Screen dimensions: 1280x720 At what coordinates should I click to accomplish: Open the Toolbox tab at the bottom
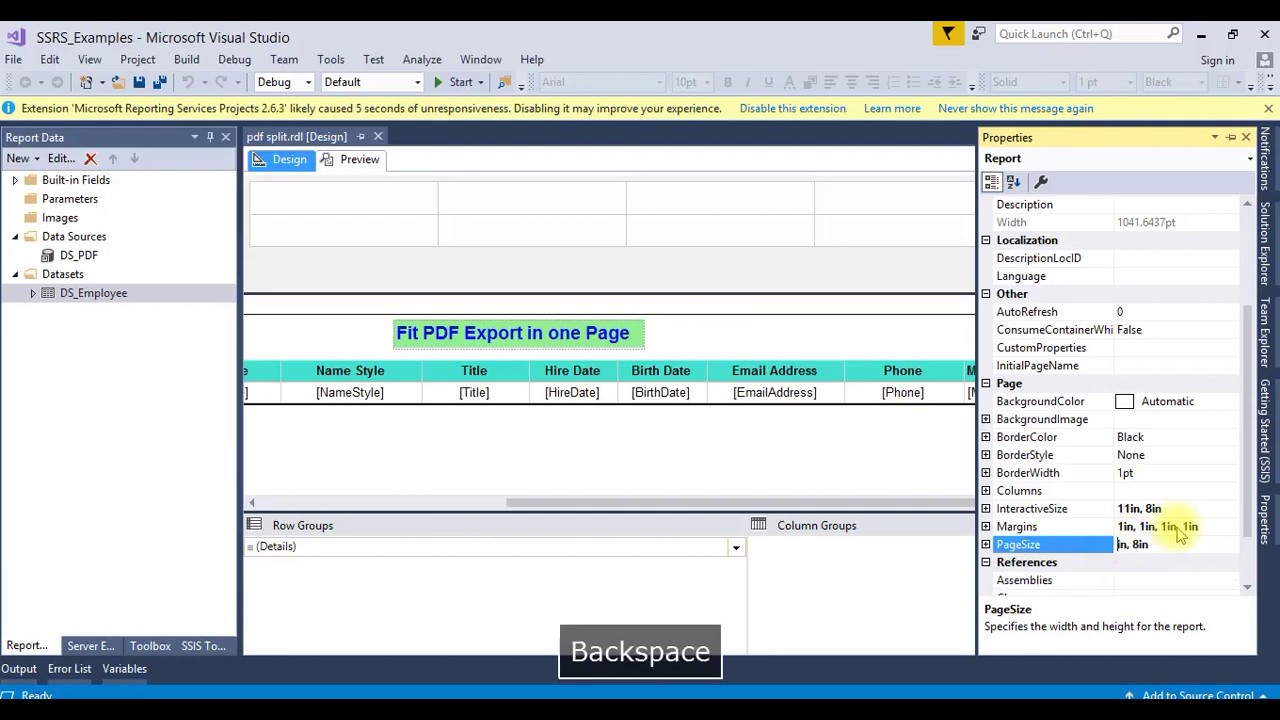coord(150,646)
